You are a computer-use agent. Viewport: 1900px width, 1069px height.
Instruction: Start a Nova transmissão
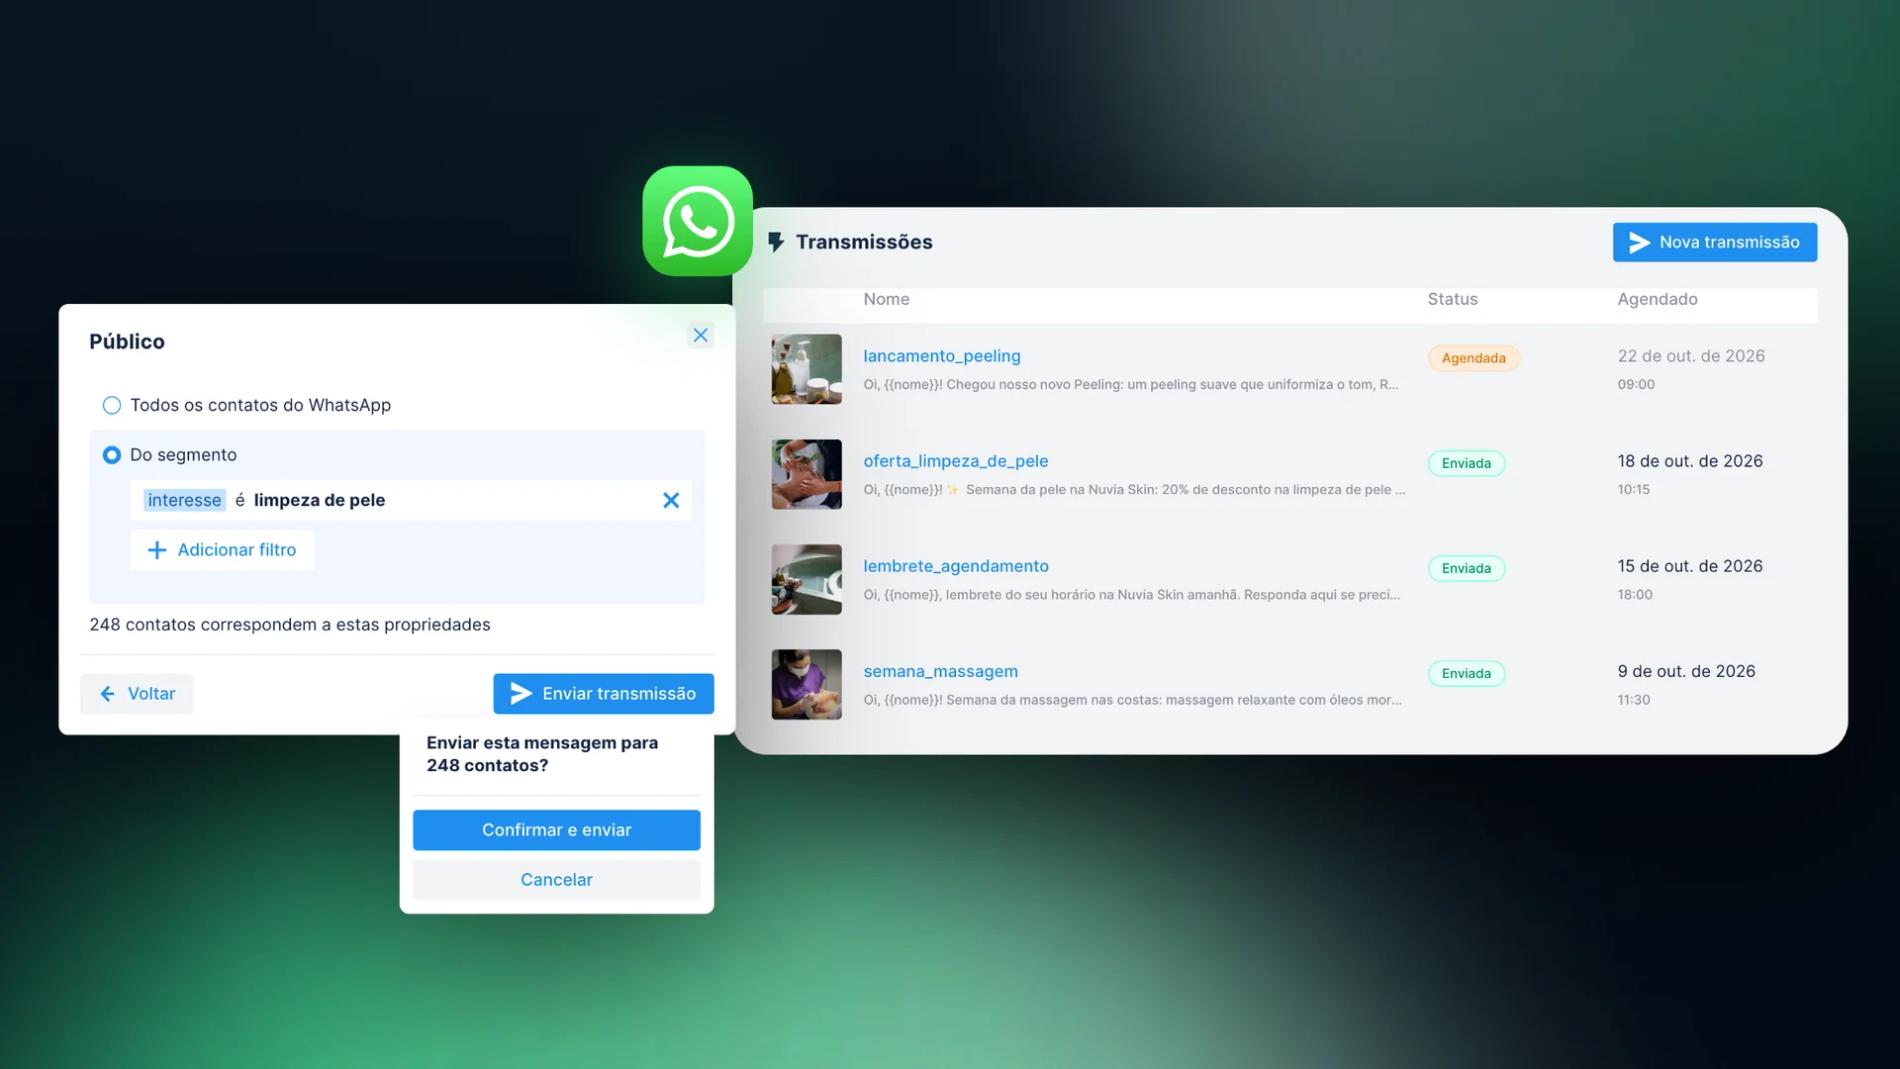[x=1714, y=242]
